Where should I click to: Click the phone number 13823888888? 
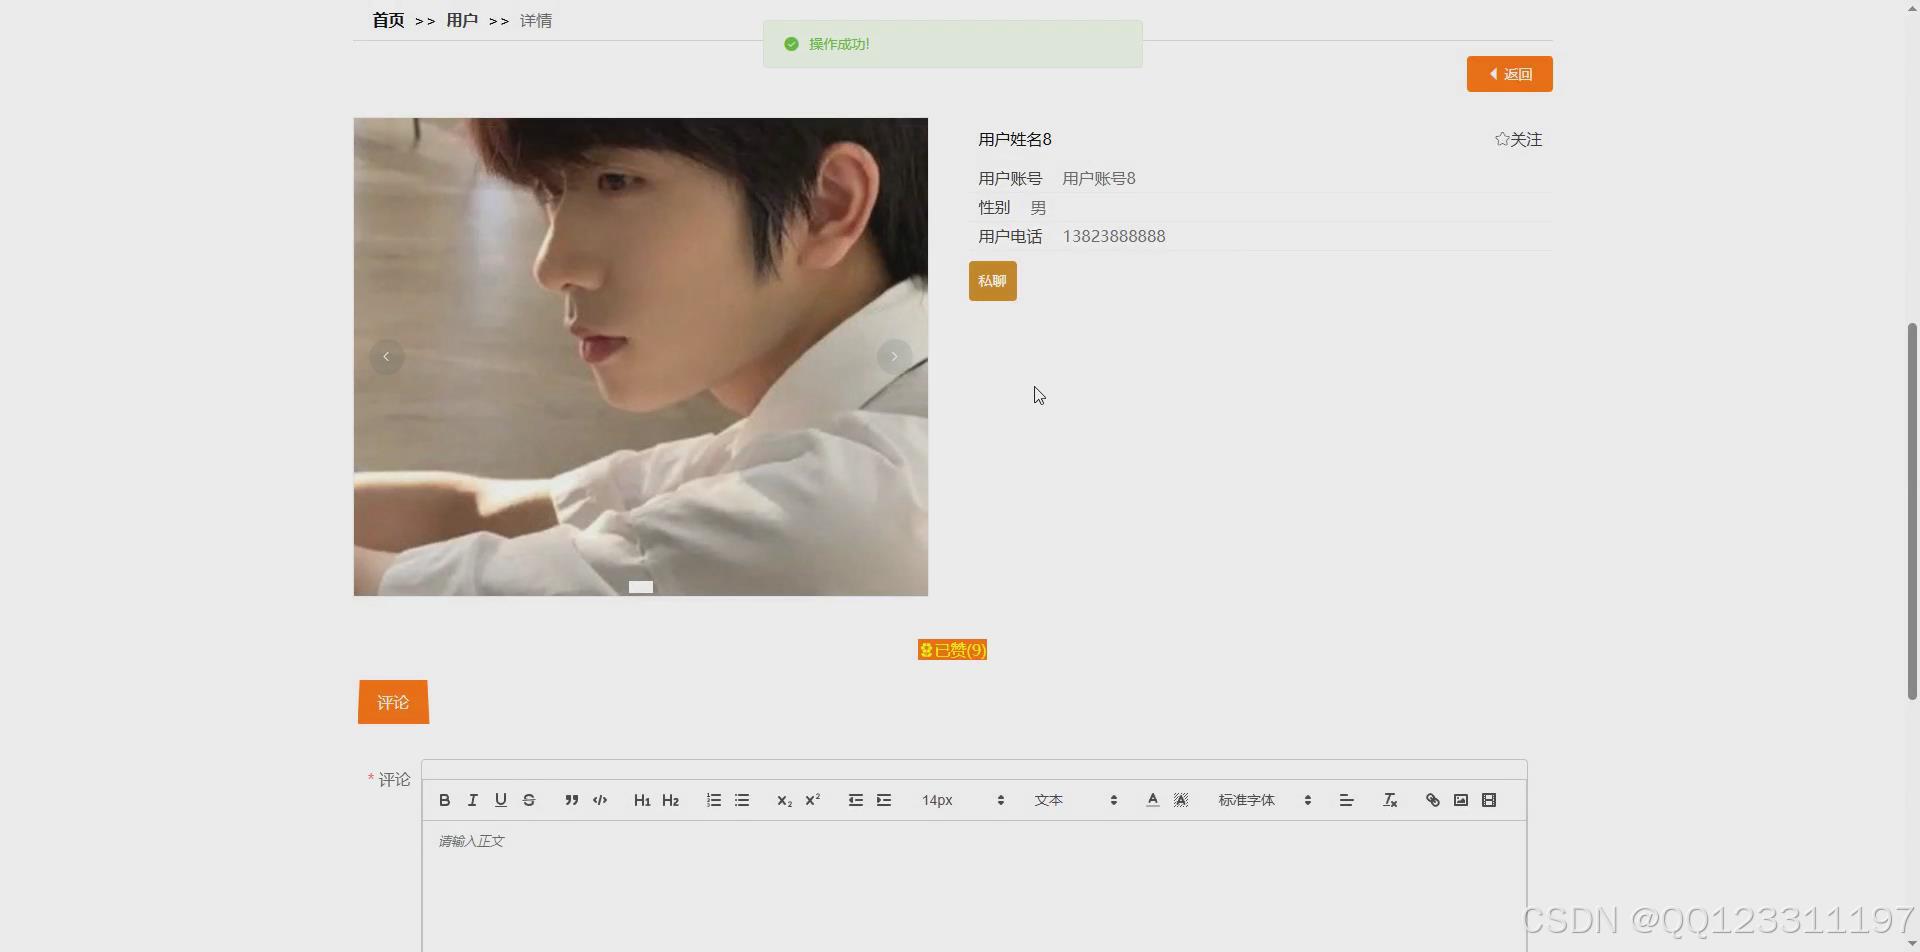pos(1114,237)
